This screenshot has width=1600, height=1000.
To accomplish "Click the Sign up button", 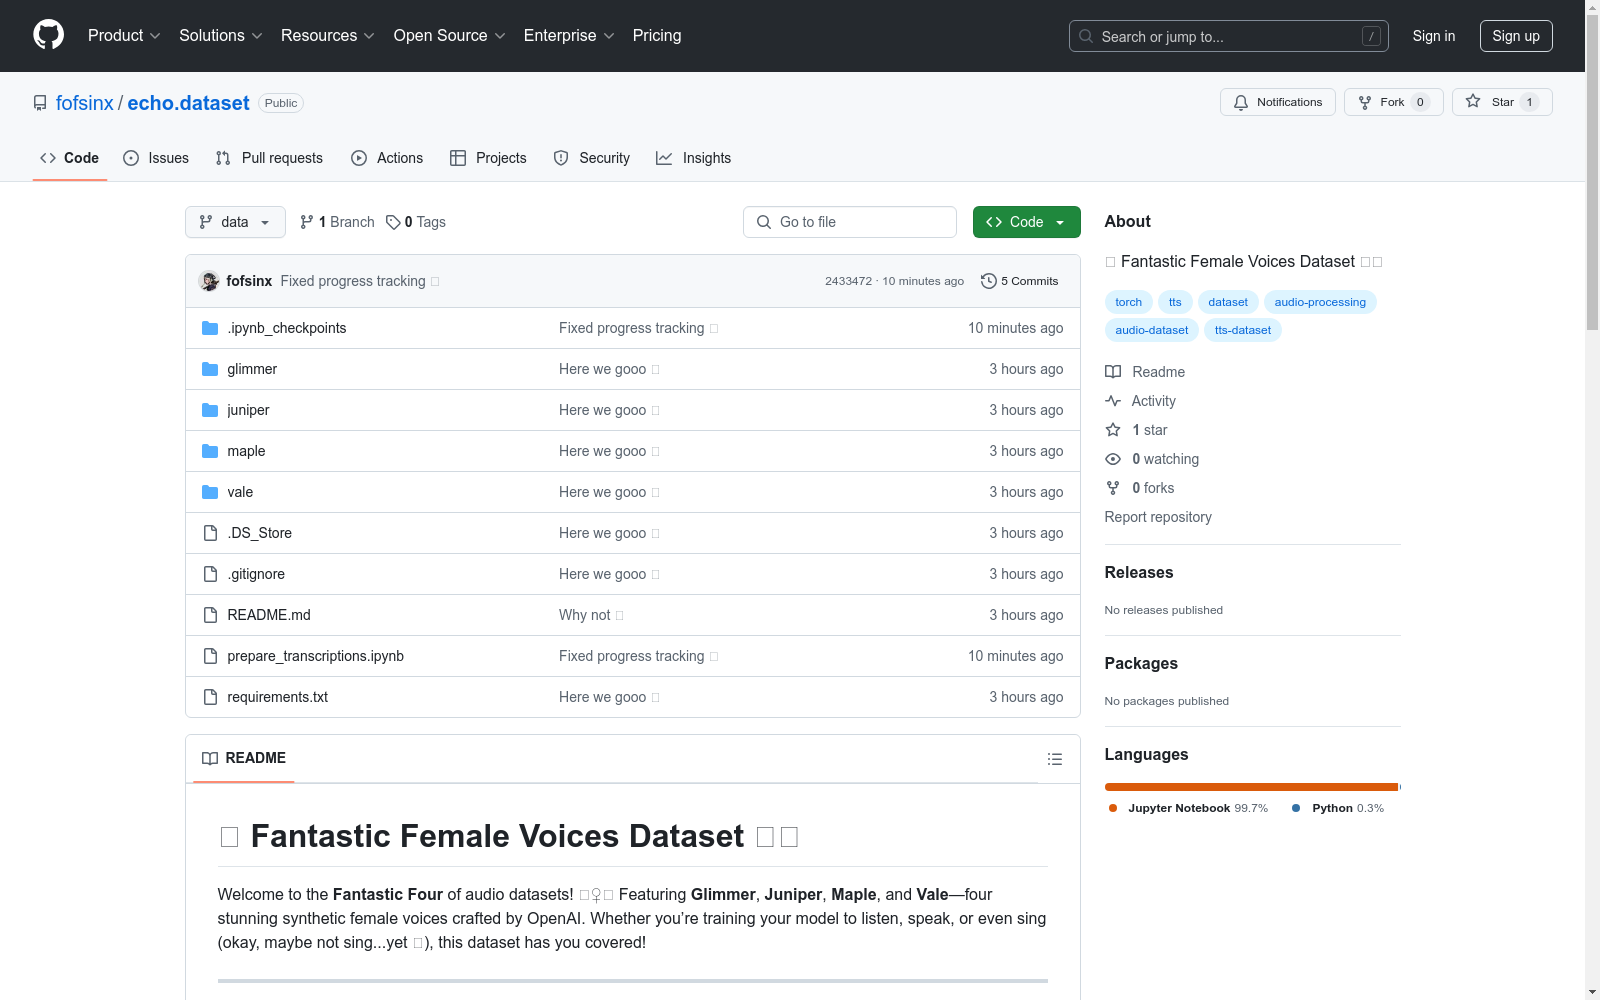I will click(x=1516, y=36).
